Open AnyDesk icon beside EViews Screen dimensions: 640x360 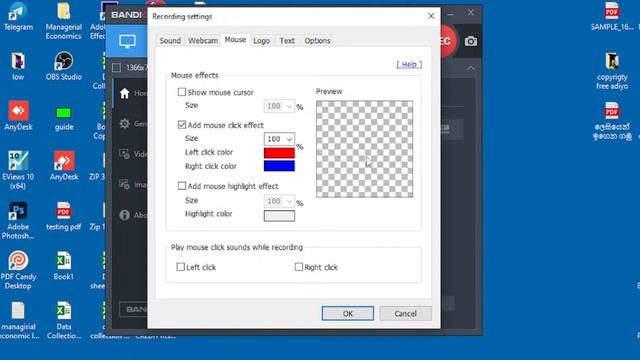tap(64, 165)
